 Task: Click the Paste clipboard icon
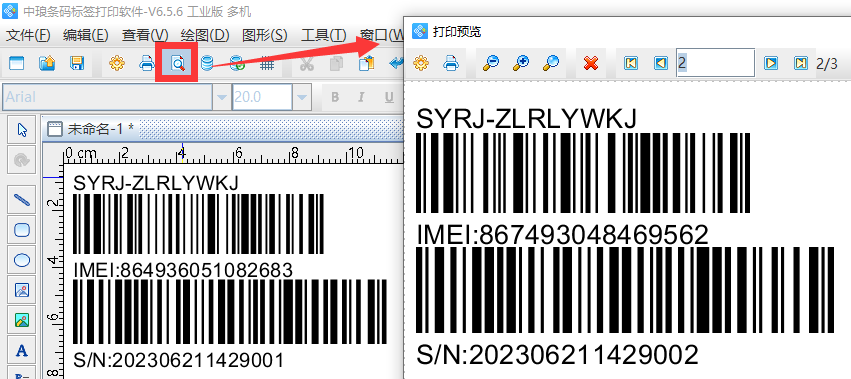[x=367, y=64]
